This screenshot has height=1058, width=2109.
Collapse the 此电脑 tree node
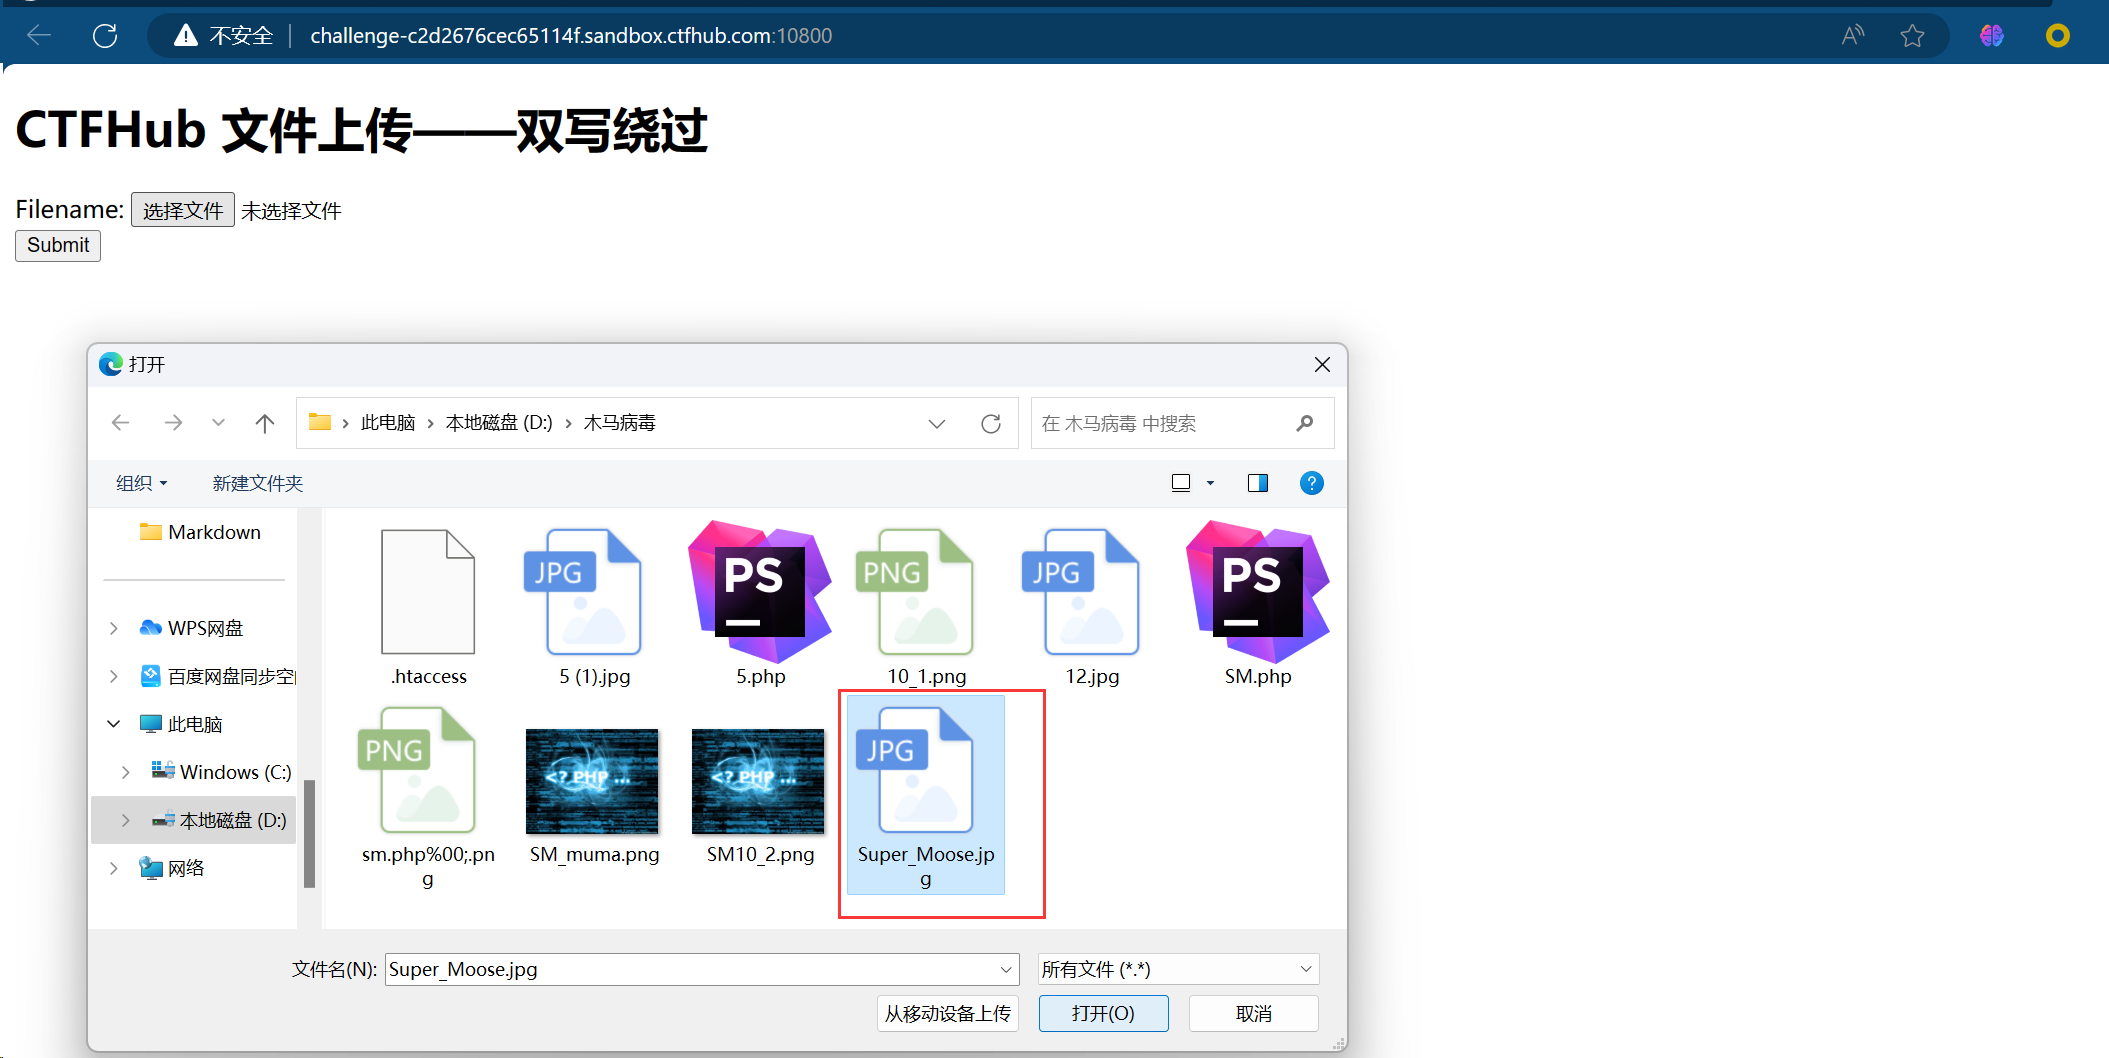114,724
